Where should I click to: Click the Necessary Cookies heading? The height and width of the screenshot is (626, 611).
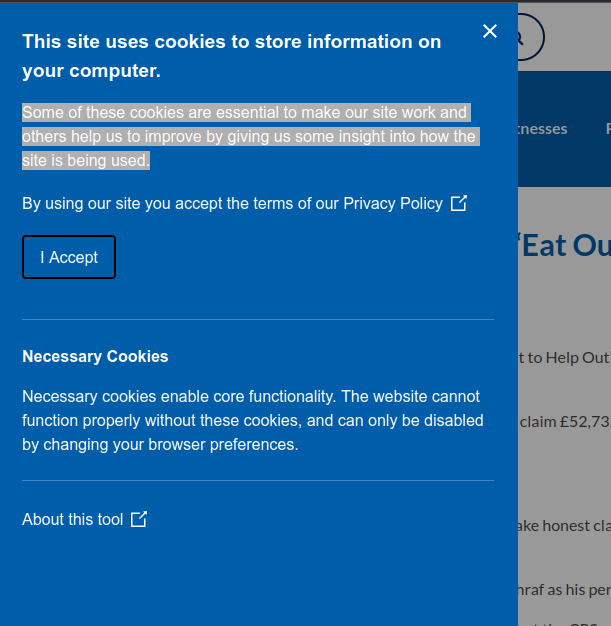pos(95,357)
